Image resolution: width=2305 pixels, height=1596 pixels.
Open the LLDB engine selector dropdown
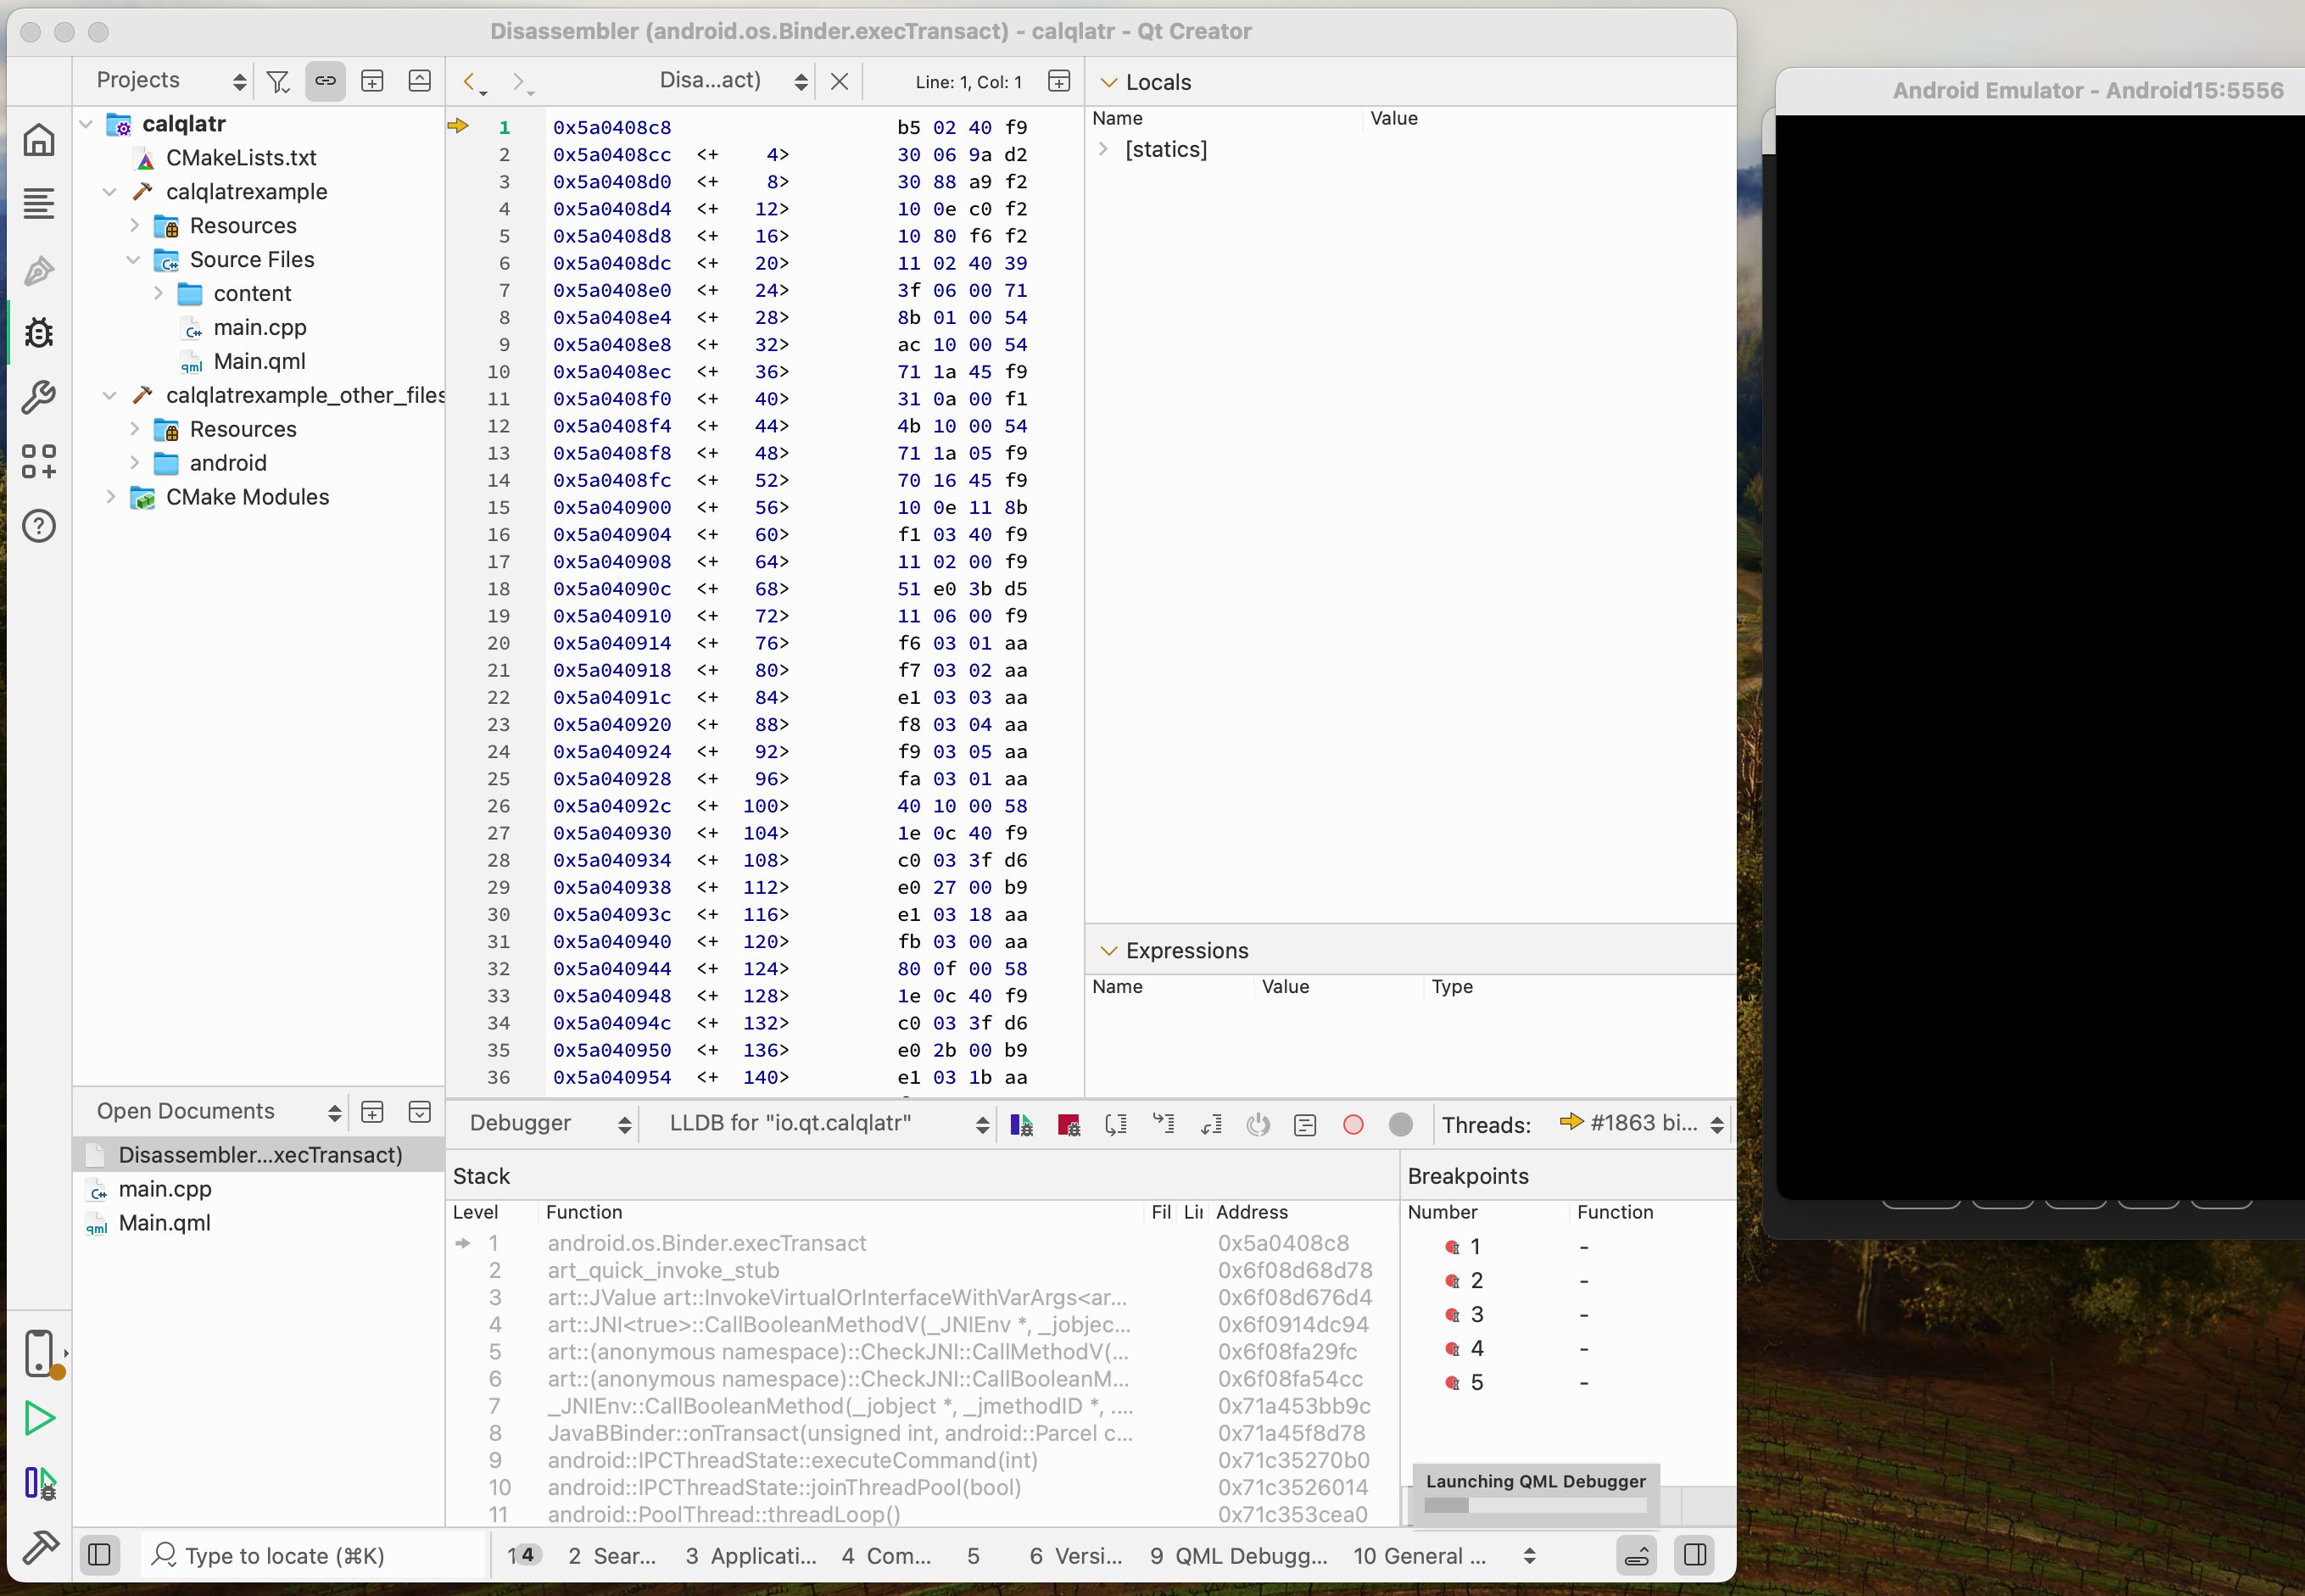[828, 1124]
